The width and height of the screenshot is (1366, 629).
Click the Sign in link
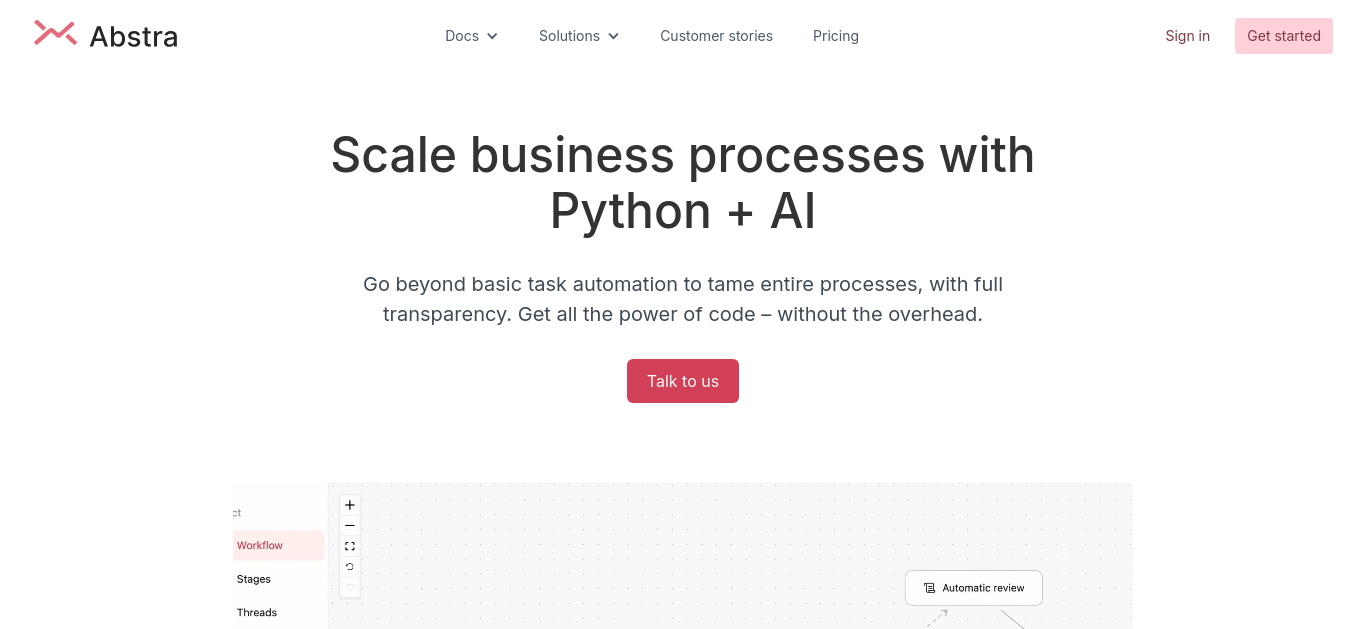point(1187,36)
